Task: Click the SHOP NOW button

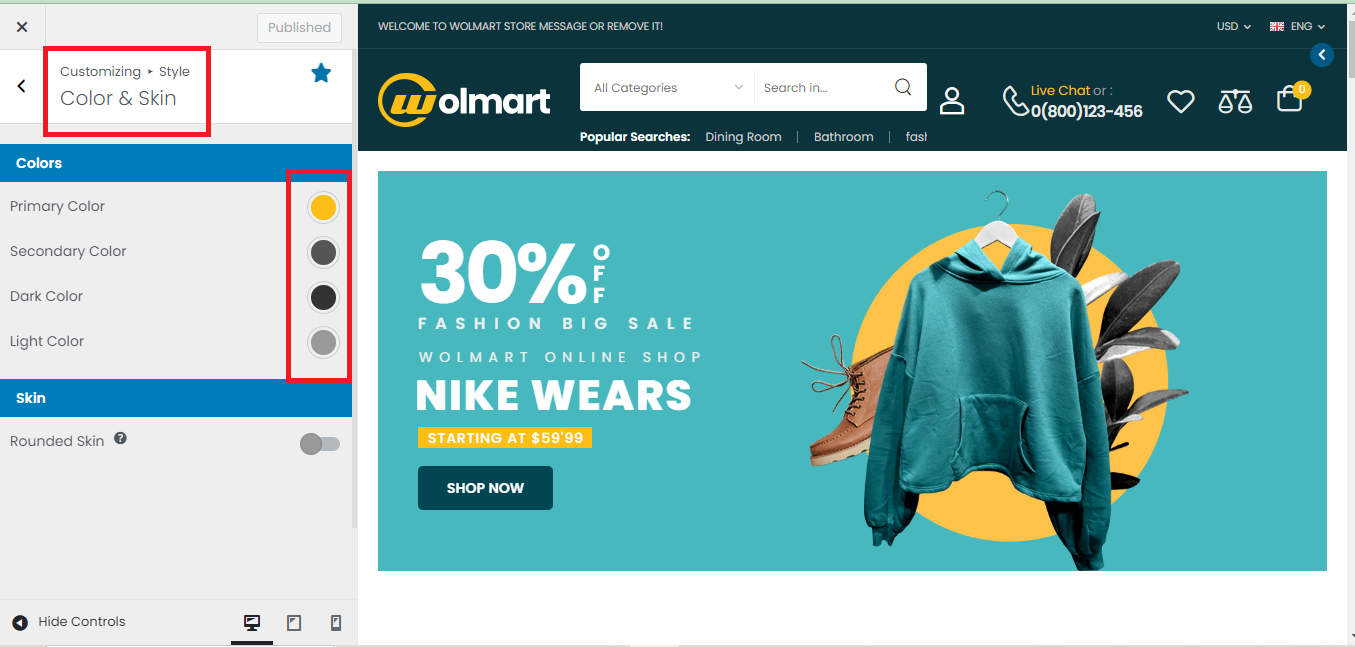Action: [x=485, y=488]
